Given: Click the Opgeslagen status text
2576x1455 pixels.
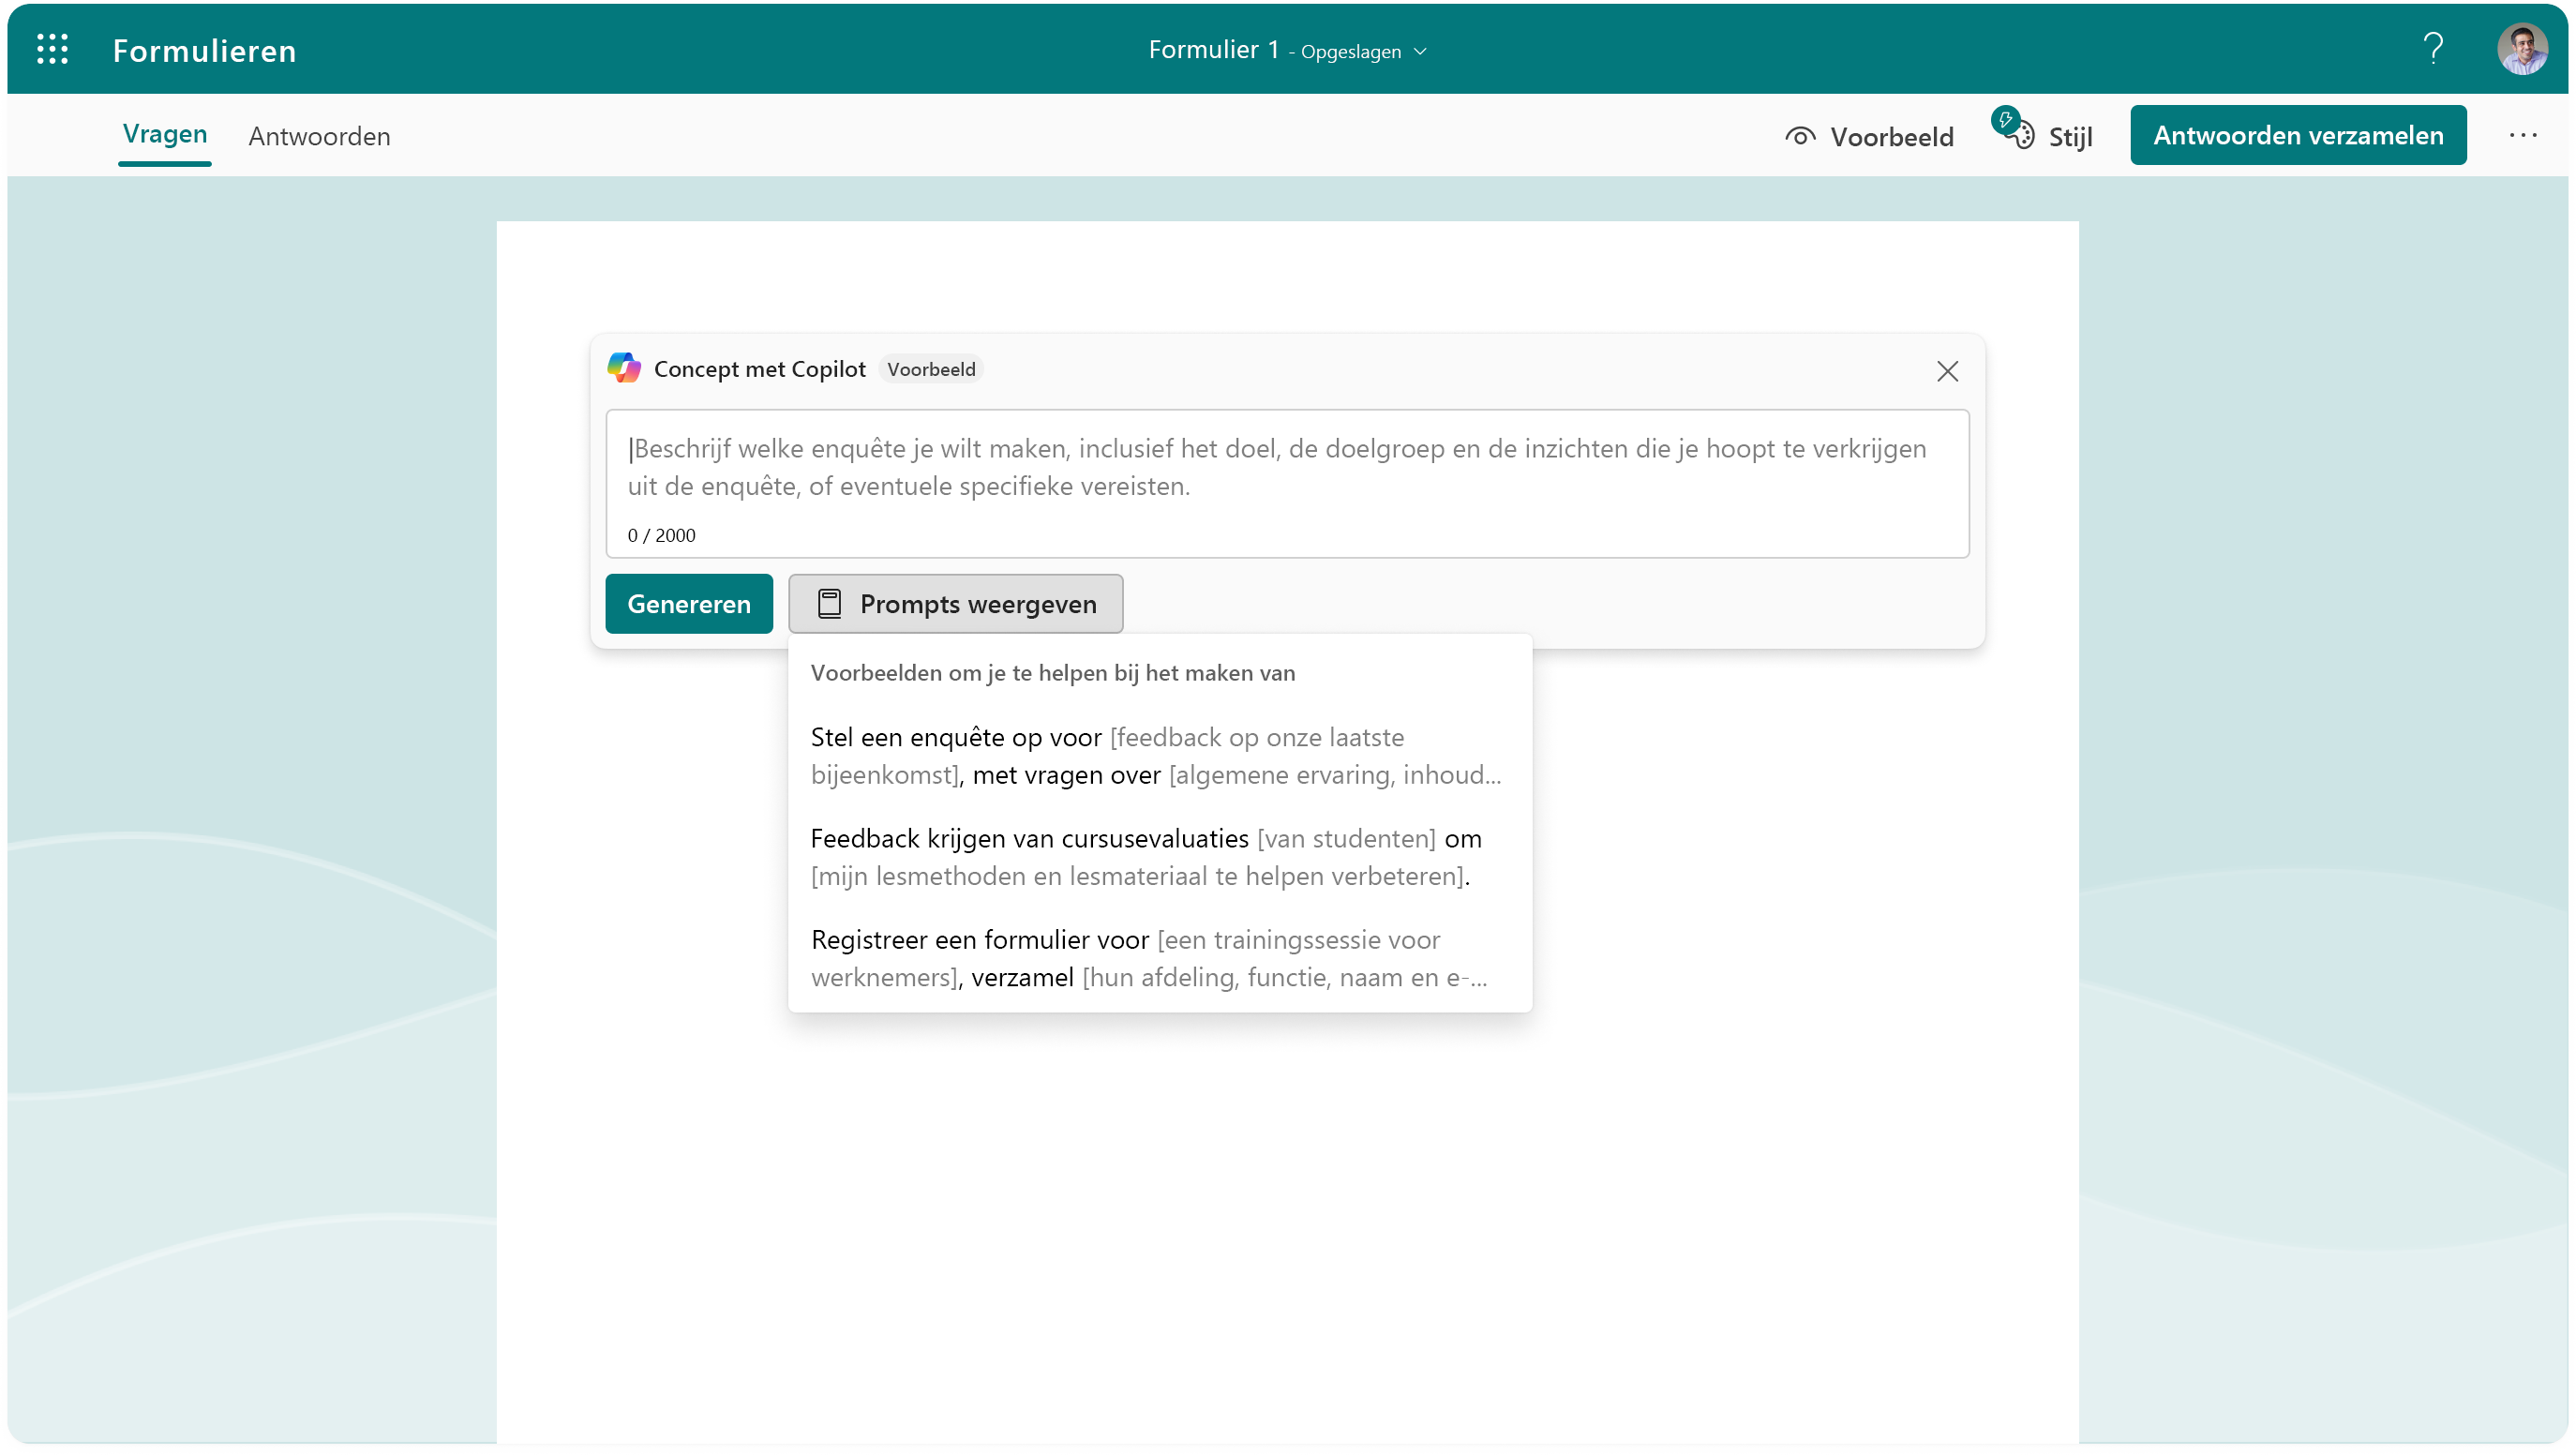Looking at the screenshot, I should [x=1350, y=52].
